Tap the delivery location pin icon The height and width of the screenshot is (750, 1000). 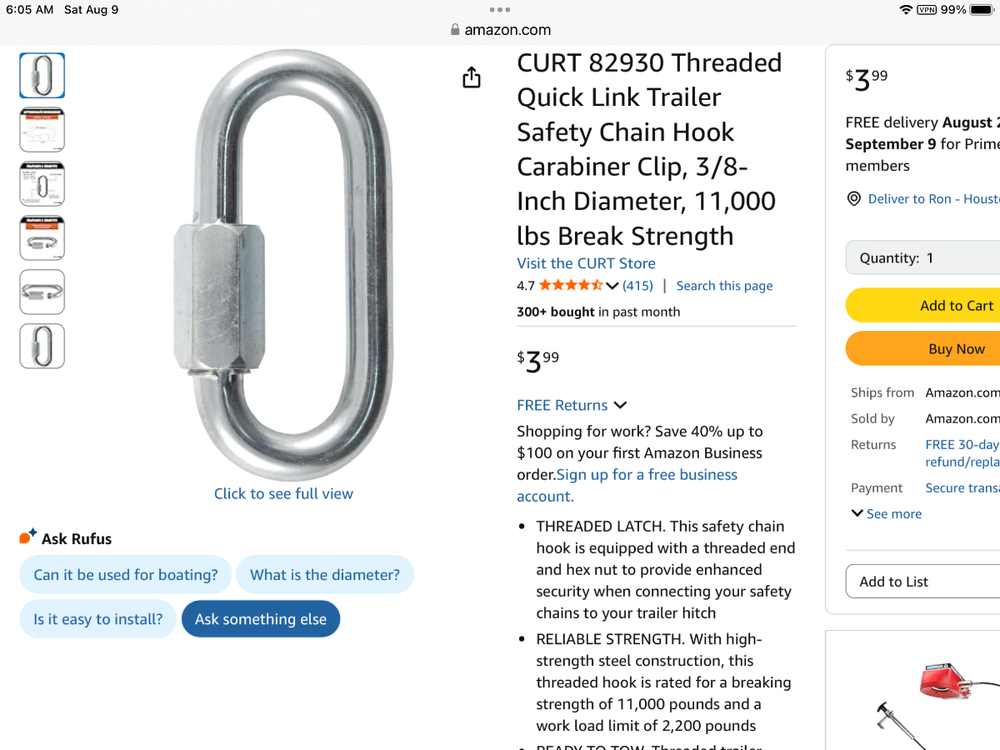854,199
